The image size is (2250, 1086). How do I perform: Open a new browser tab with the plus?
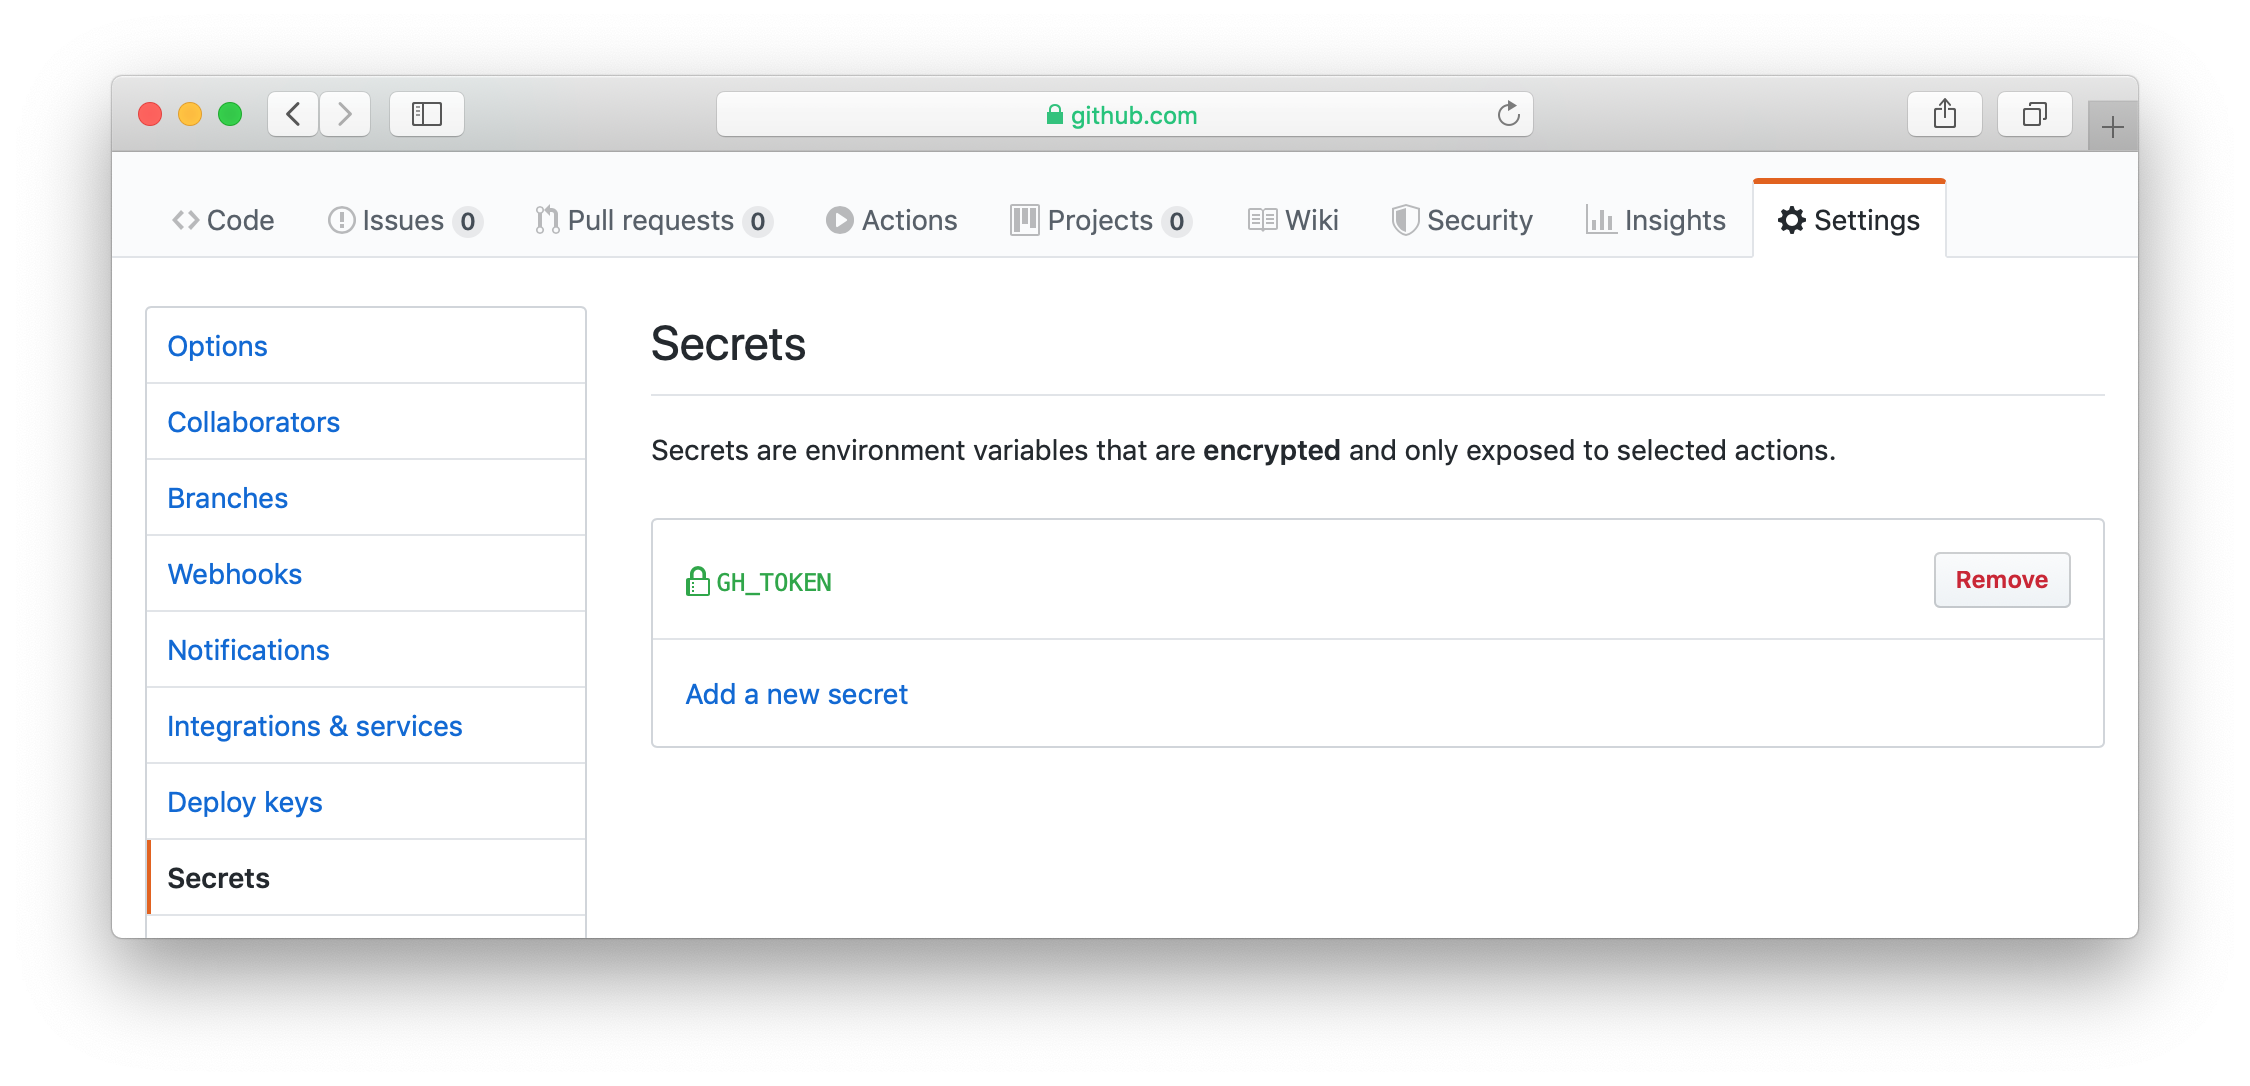coord(2112,125)
